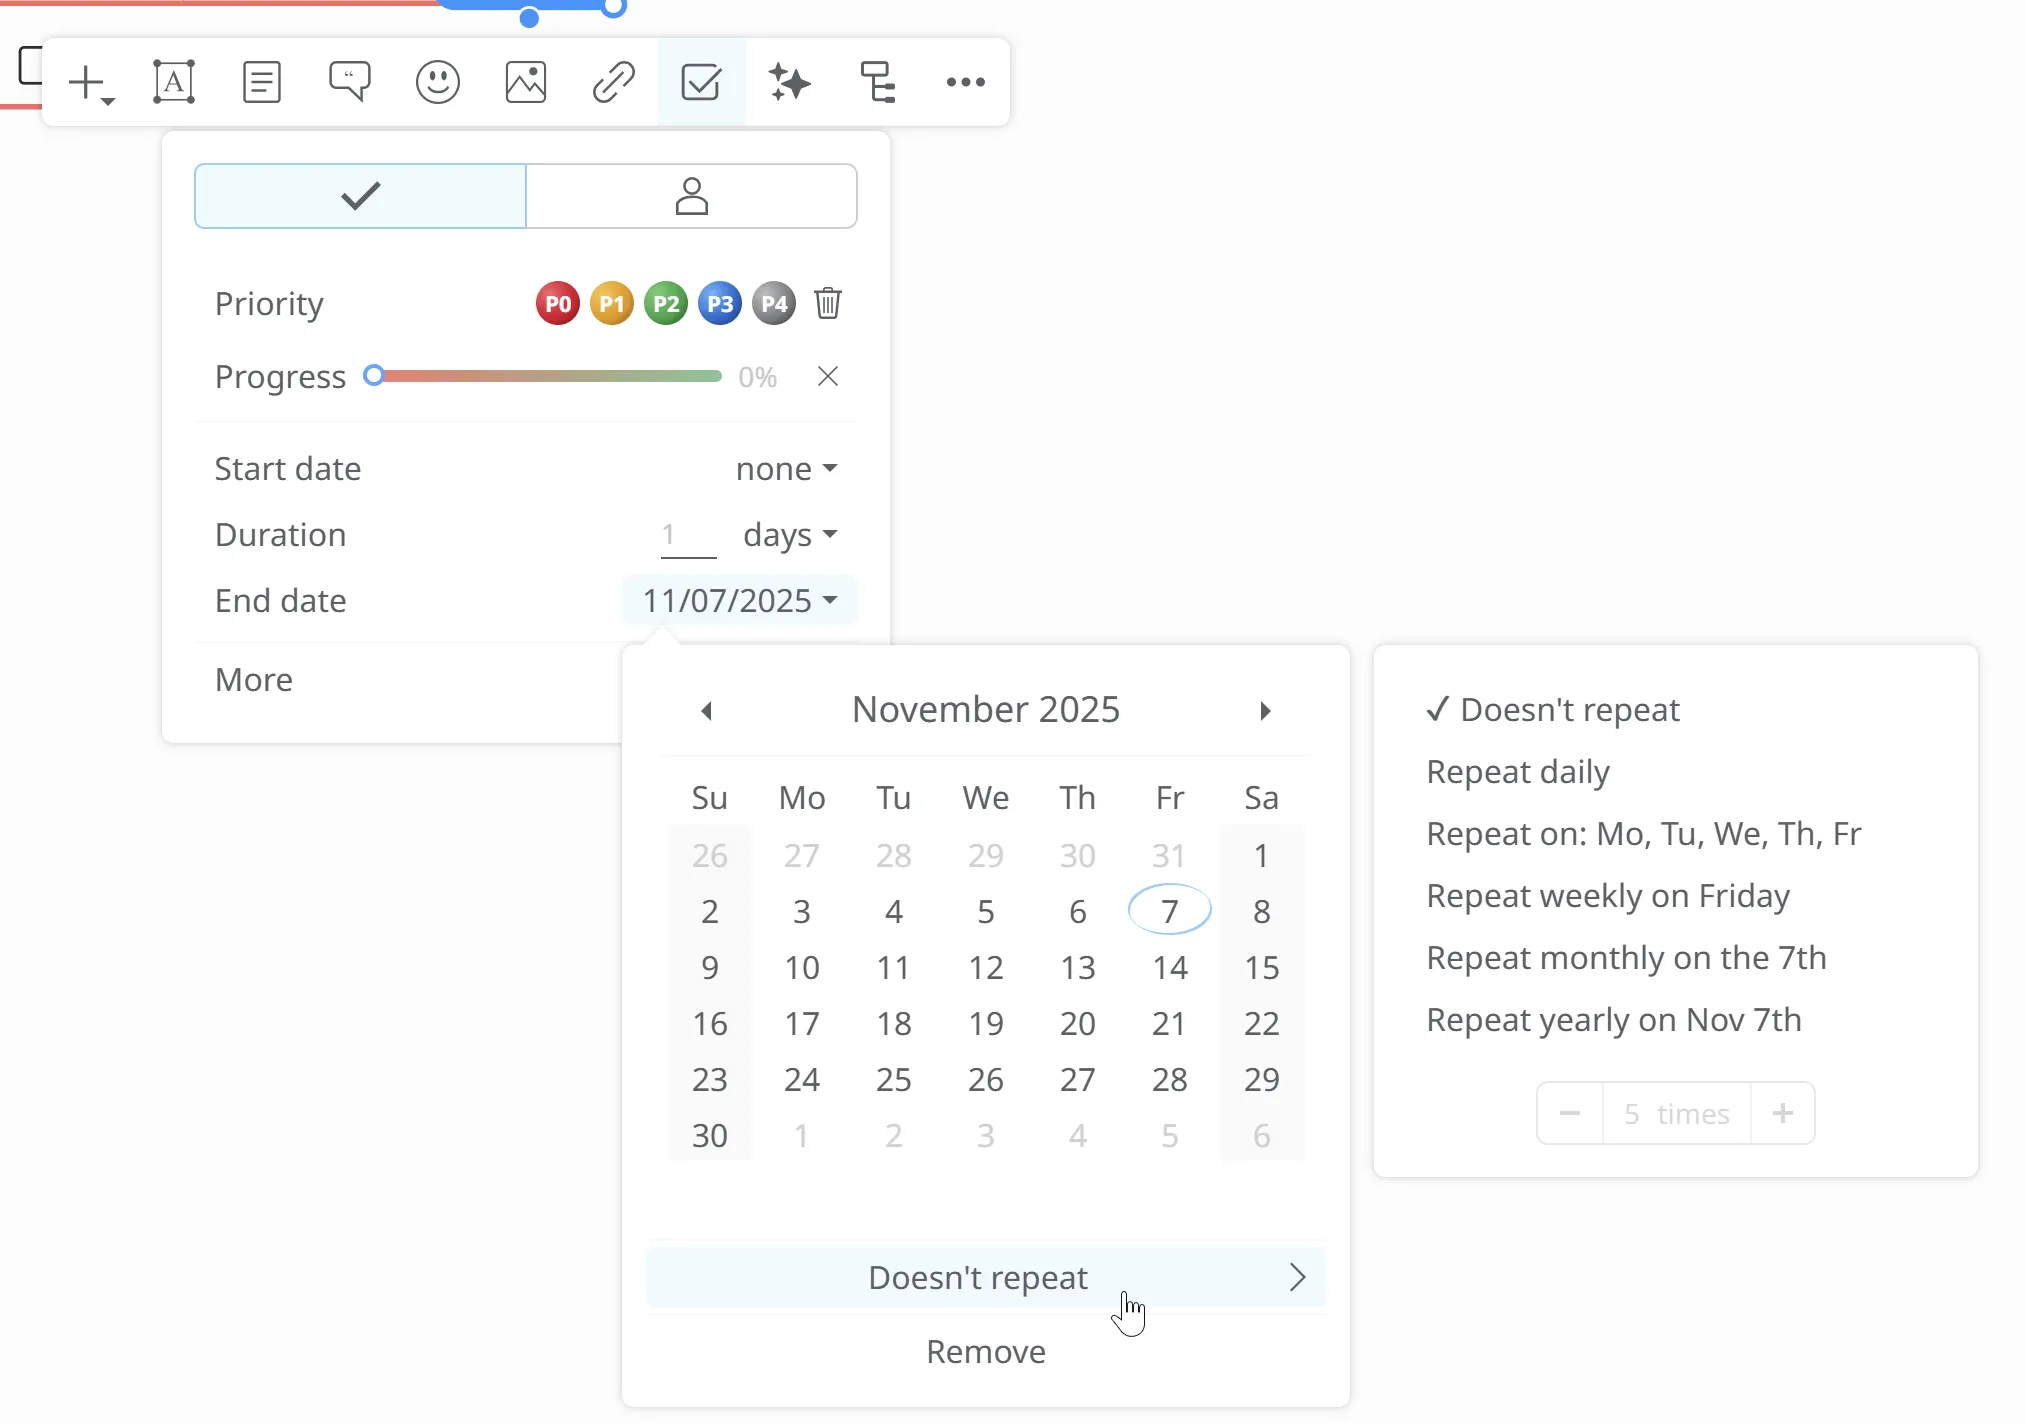The image size is (2026, 1423).
Task: Click the insert image toolbar icon
Action: tap(525, 83)
